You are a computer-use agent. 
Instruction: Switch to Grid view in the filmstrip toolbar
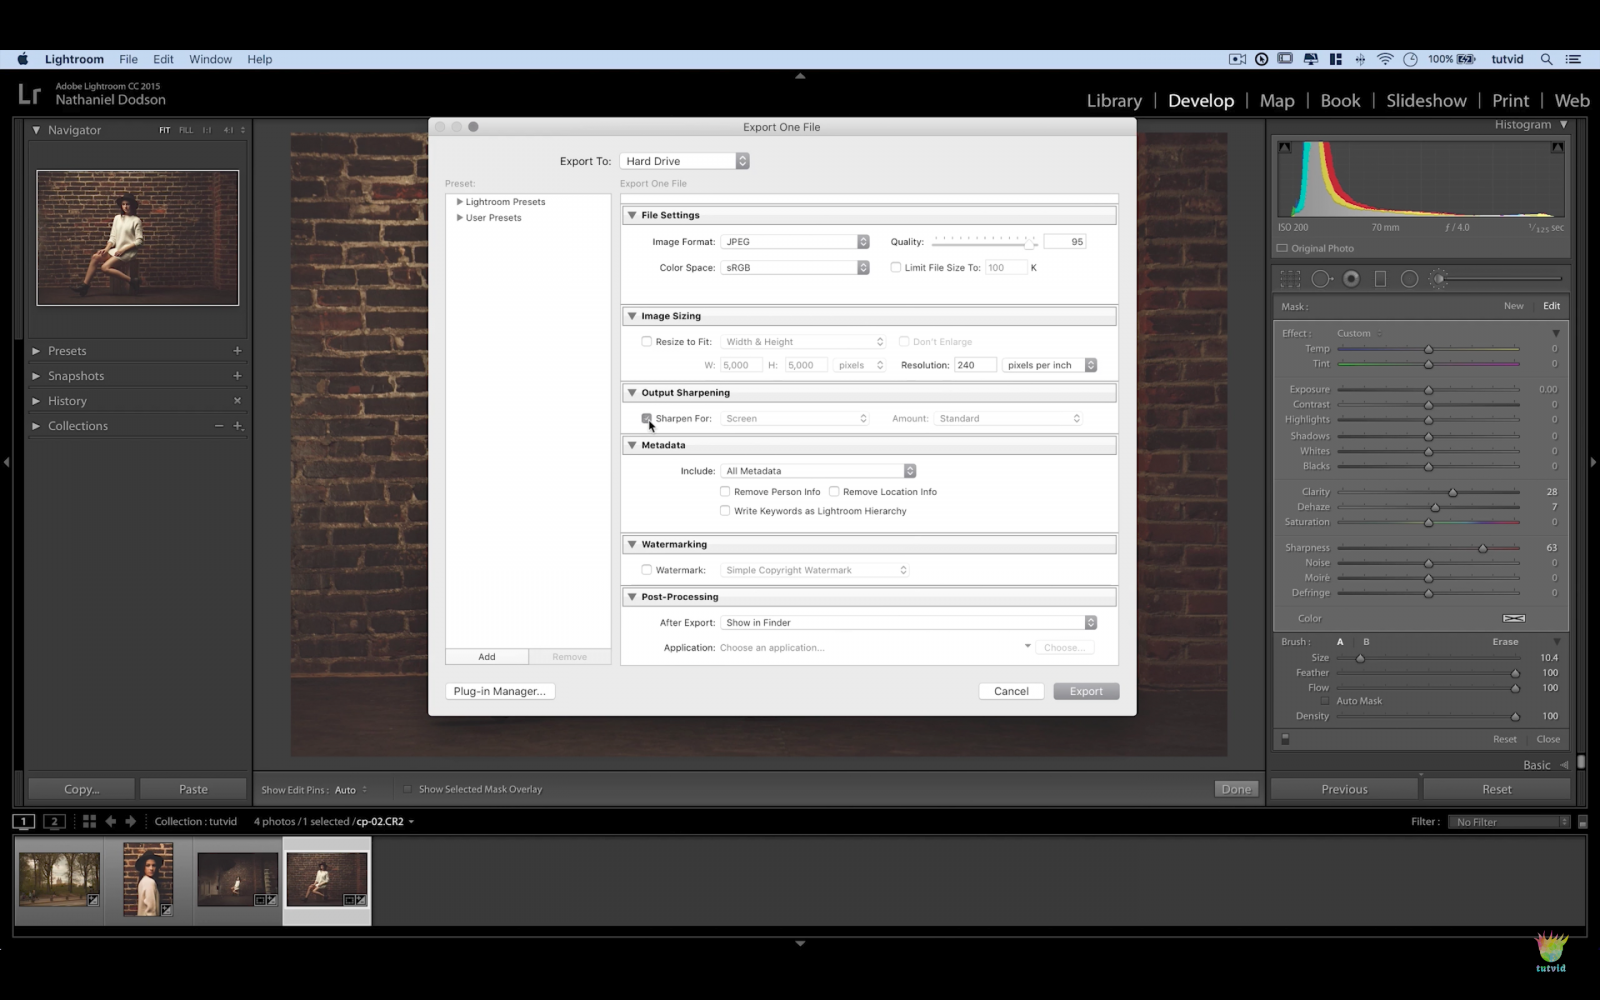tap(88, 821)
